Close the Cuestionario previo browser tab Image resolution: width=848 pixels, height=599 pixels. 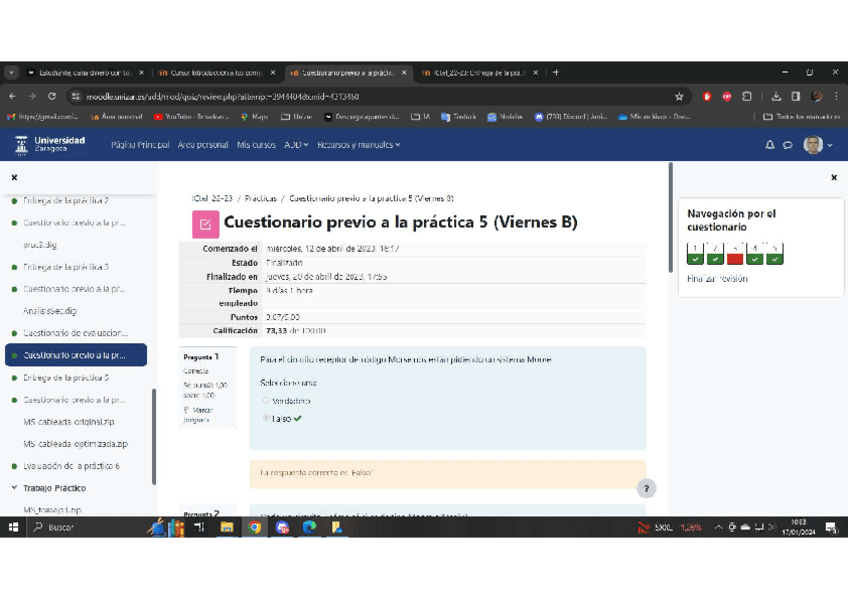pyautogui.click(x=404, y=72)
